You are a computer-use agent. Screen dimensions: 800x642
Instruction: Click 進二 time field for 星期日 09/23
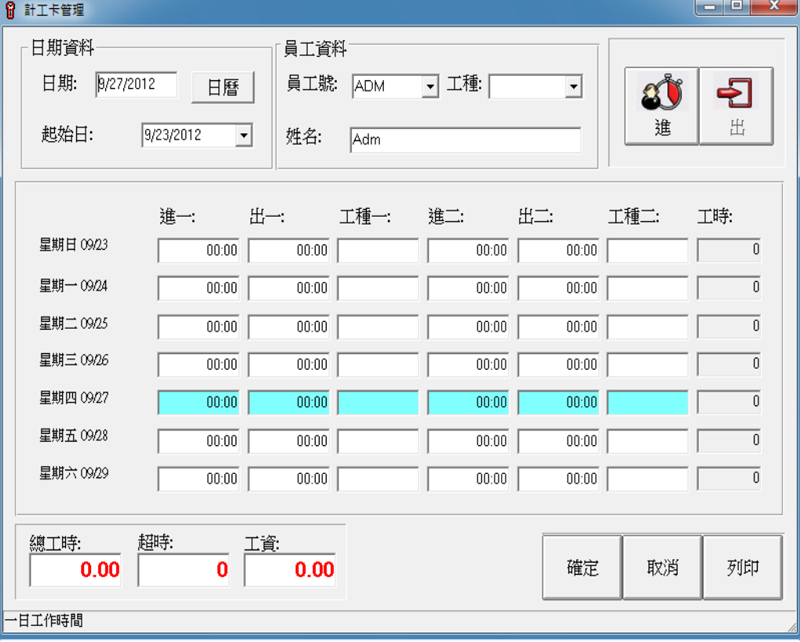pyautogui.click(x=468, y=250)
